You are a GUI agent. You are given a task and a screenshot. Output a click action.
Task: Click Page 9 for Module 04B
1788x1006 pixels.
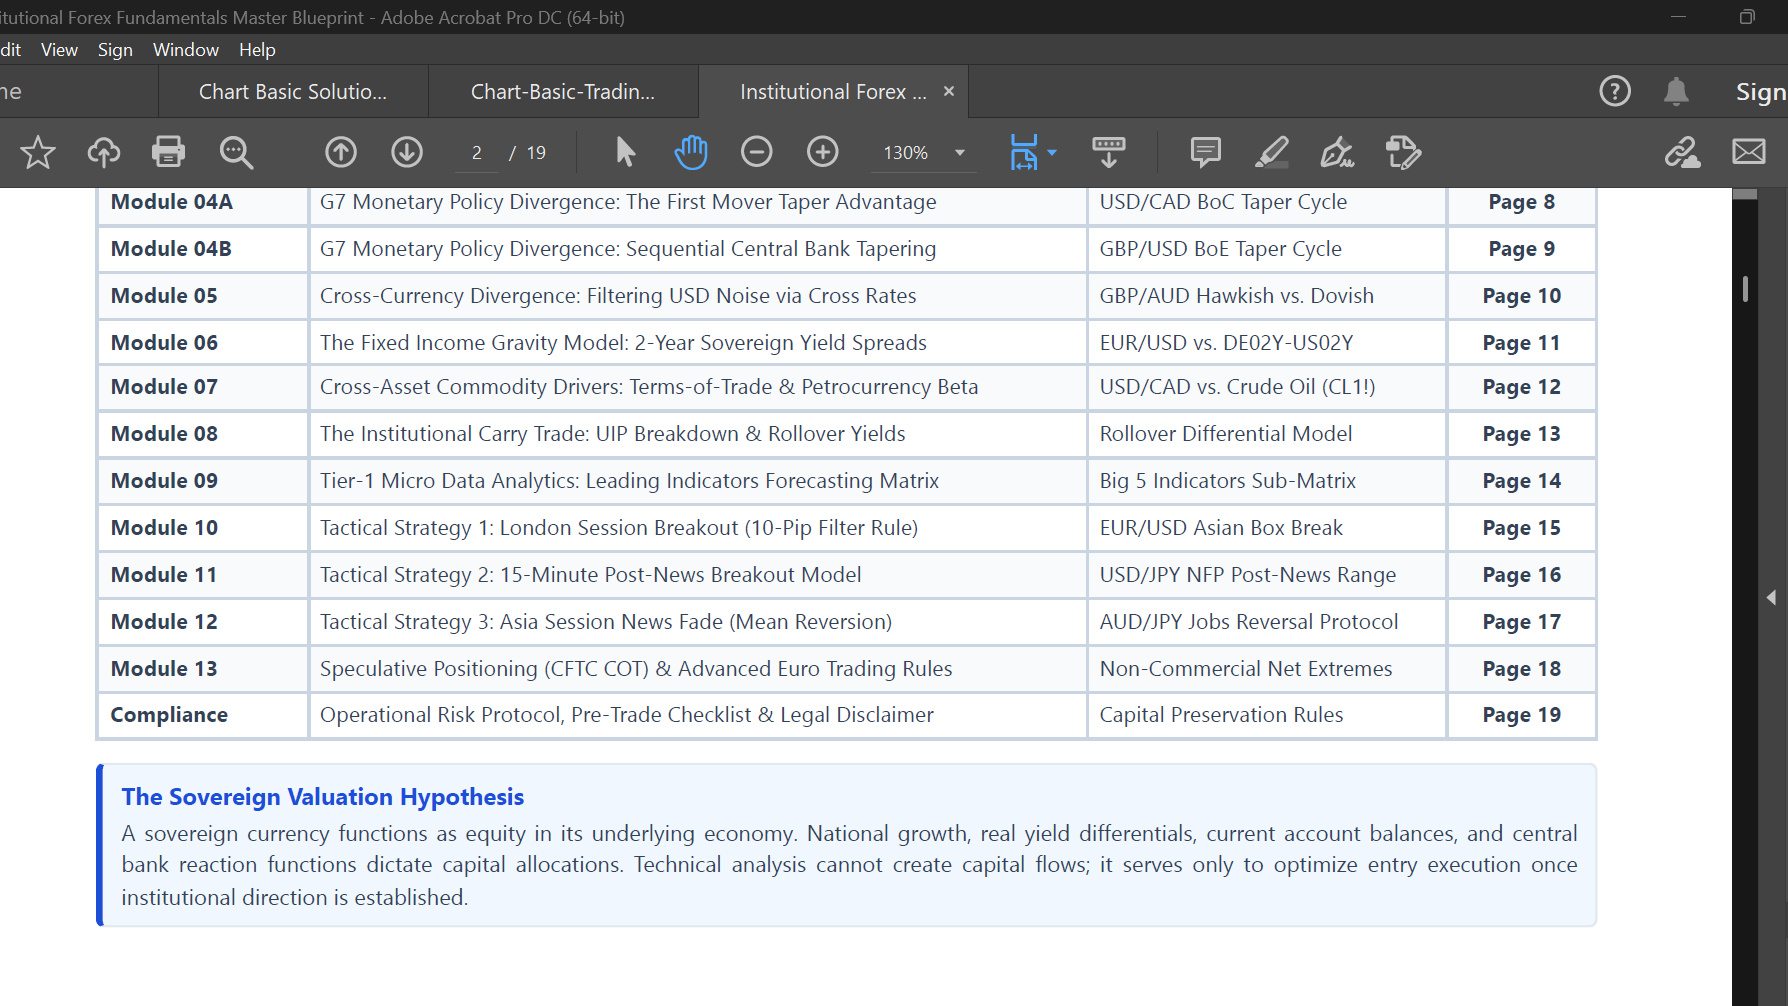[1521, 249]
